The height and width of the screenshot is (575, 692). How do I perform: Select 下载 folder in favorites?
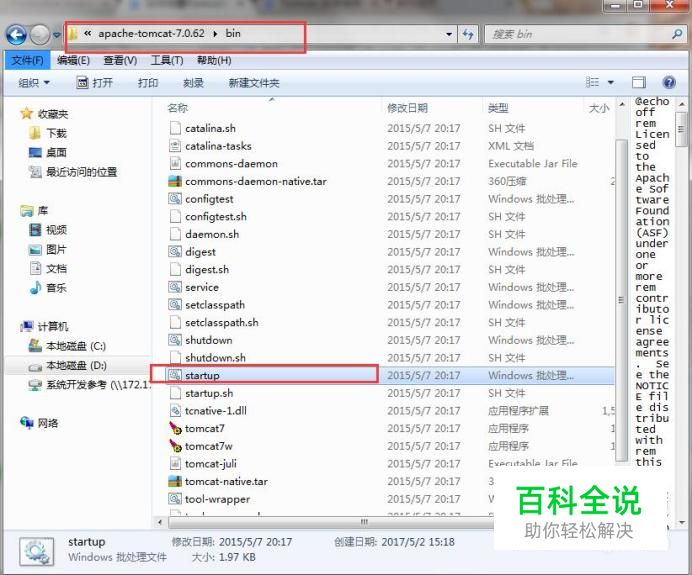tap(48, 133)
